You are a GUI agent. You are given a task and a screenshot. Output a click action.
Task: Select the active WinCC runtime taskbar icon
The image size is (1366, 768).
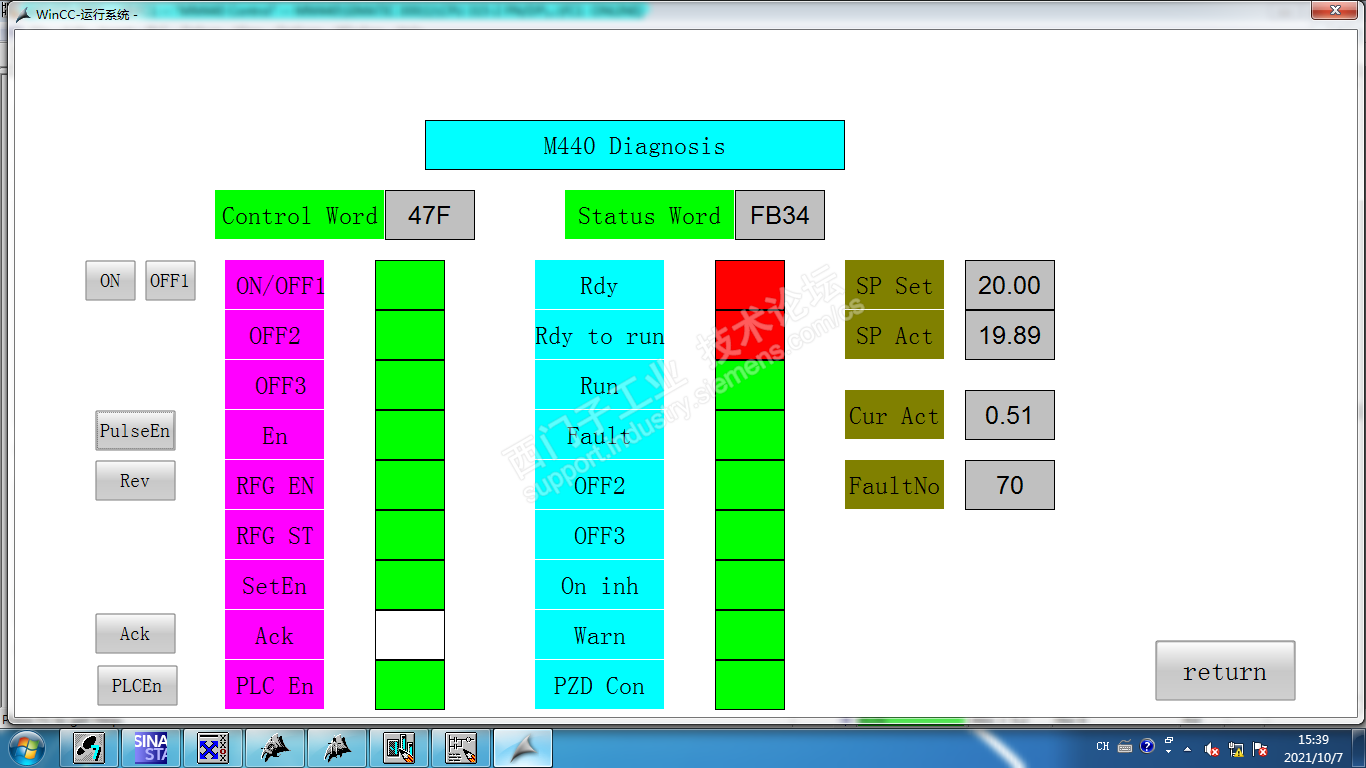coord(523,748)
